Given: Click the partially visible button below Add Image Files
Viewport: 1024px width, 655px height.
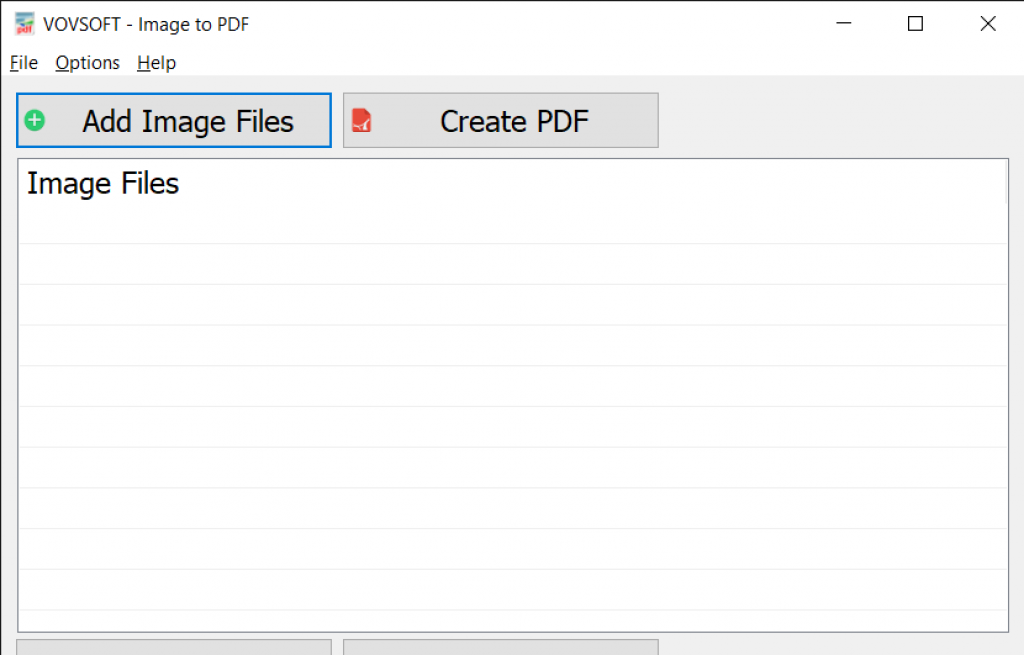Looking at the screenshot, I should tap(174, 647).
